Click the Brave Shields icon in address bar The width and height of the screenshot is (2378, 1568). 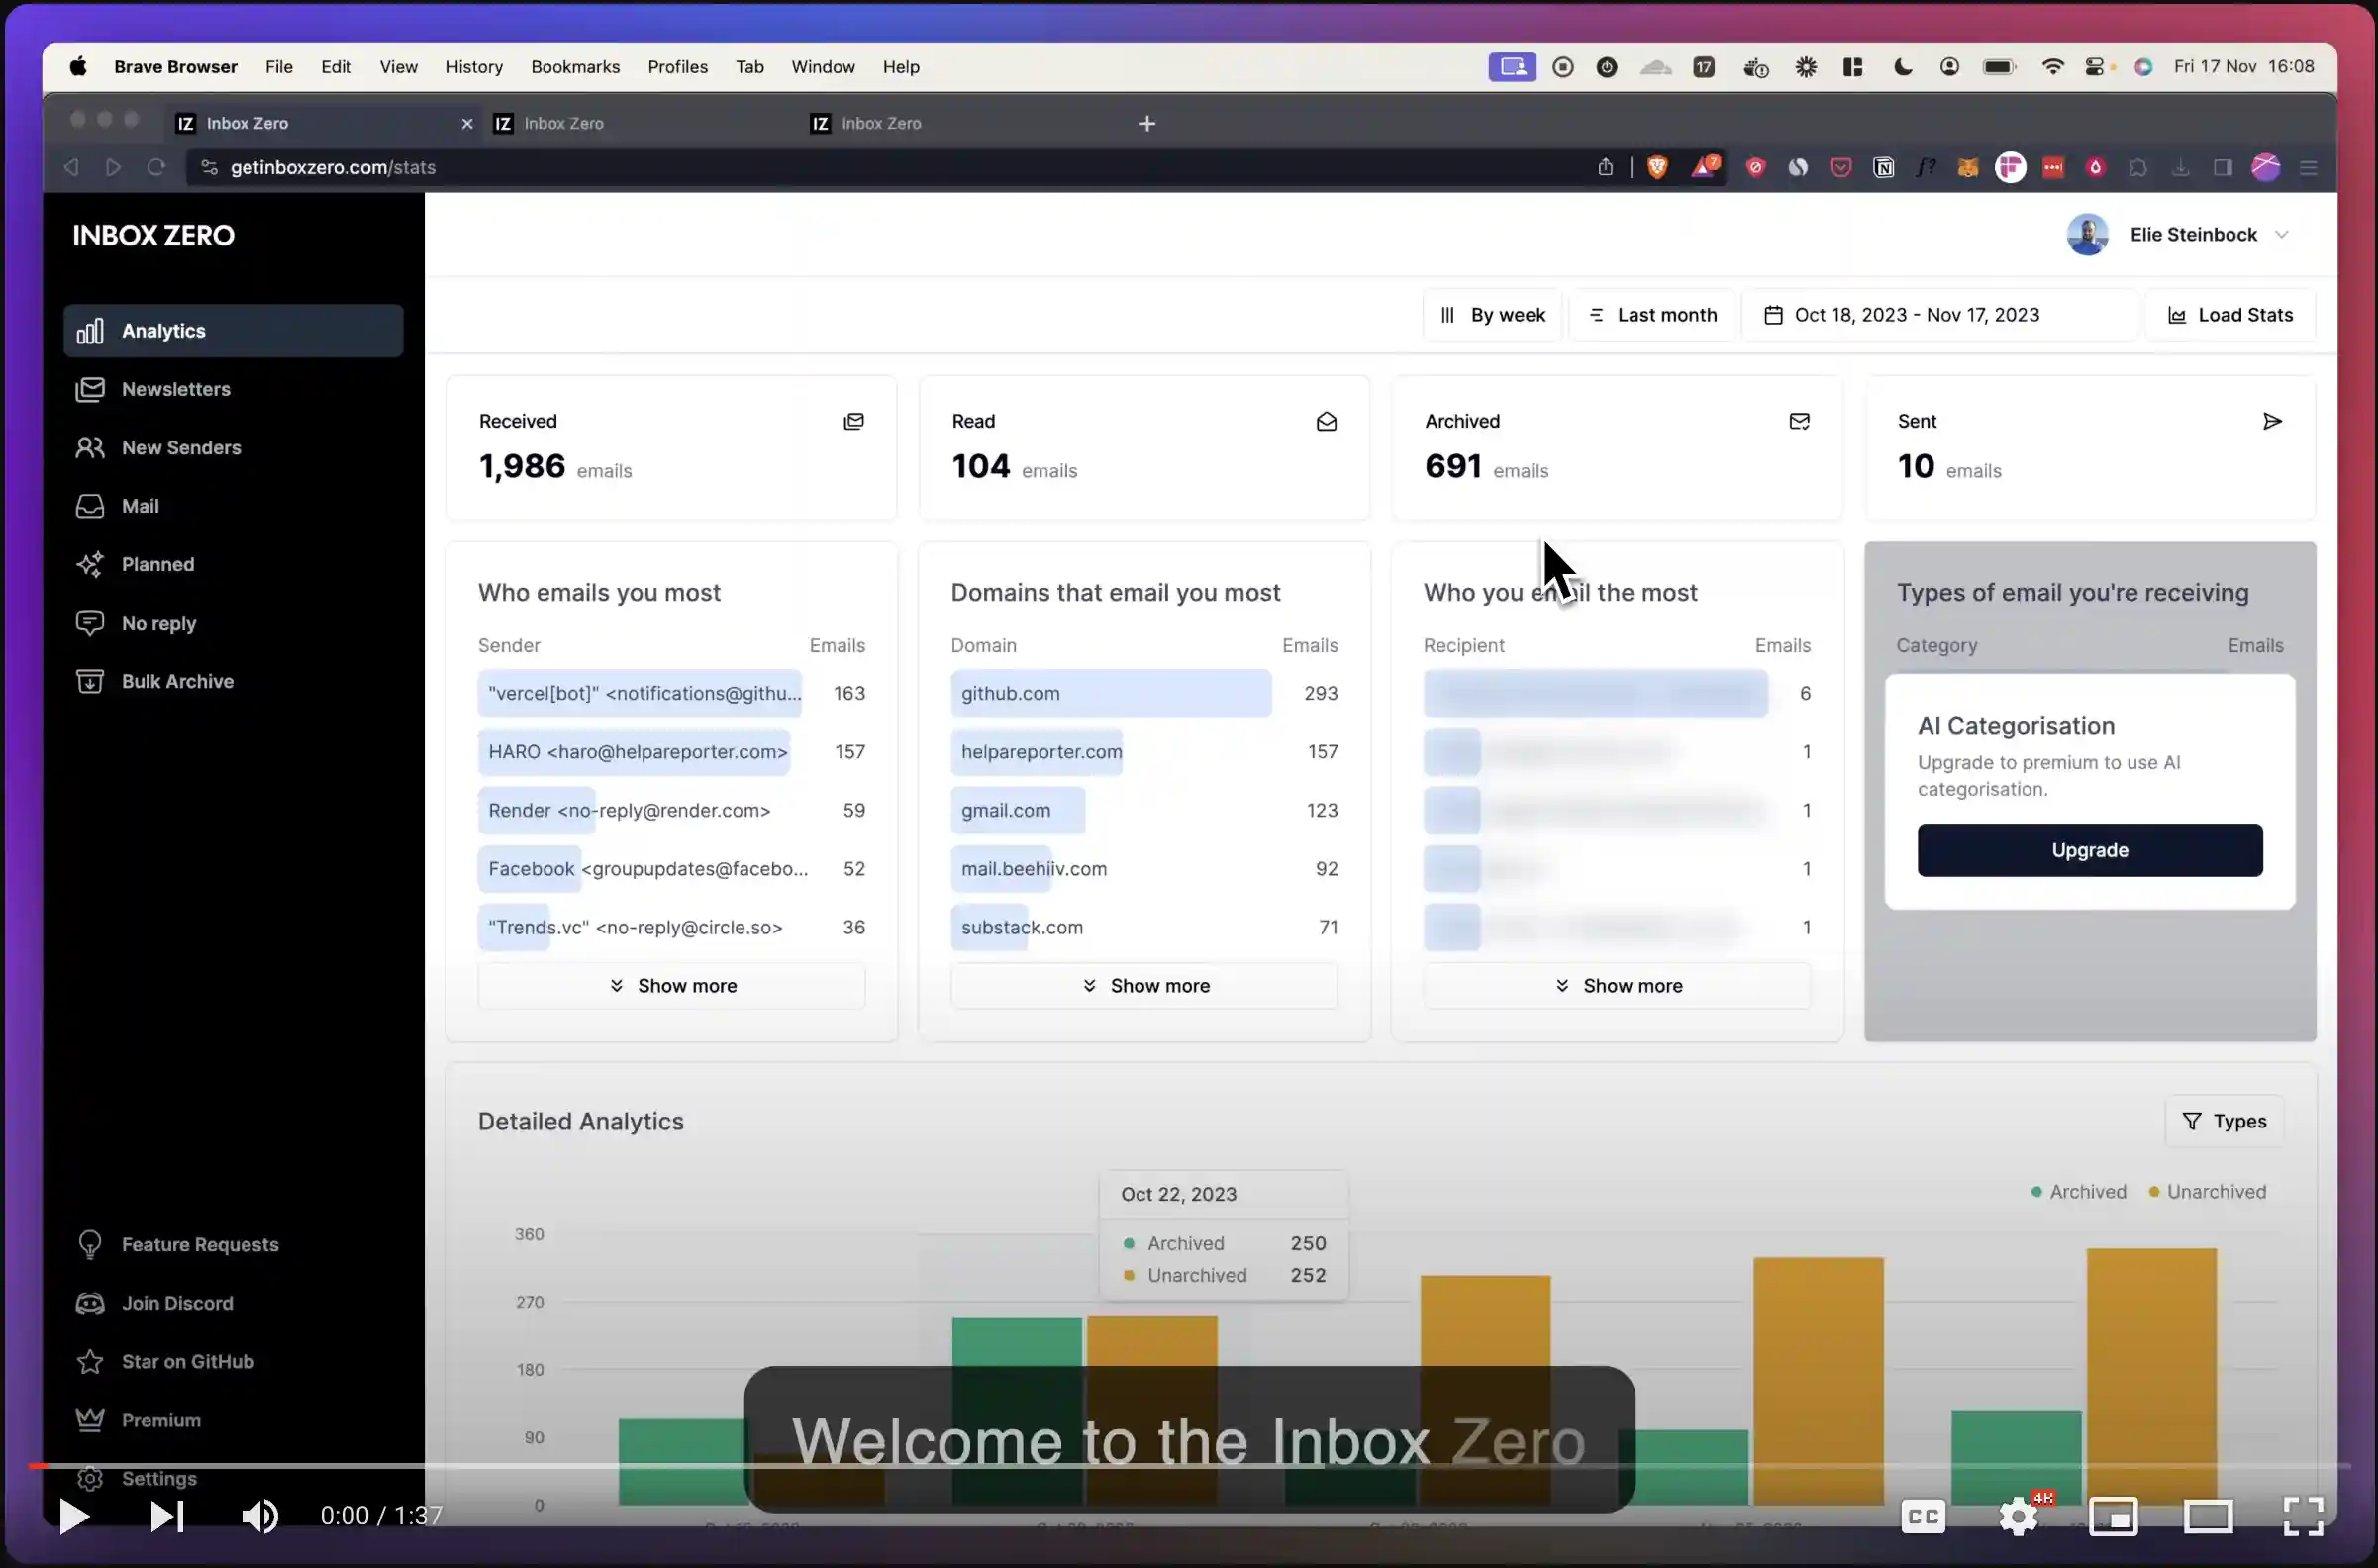[x=1657, y=167]
